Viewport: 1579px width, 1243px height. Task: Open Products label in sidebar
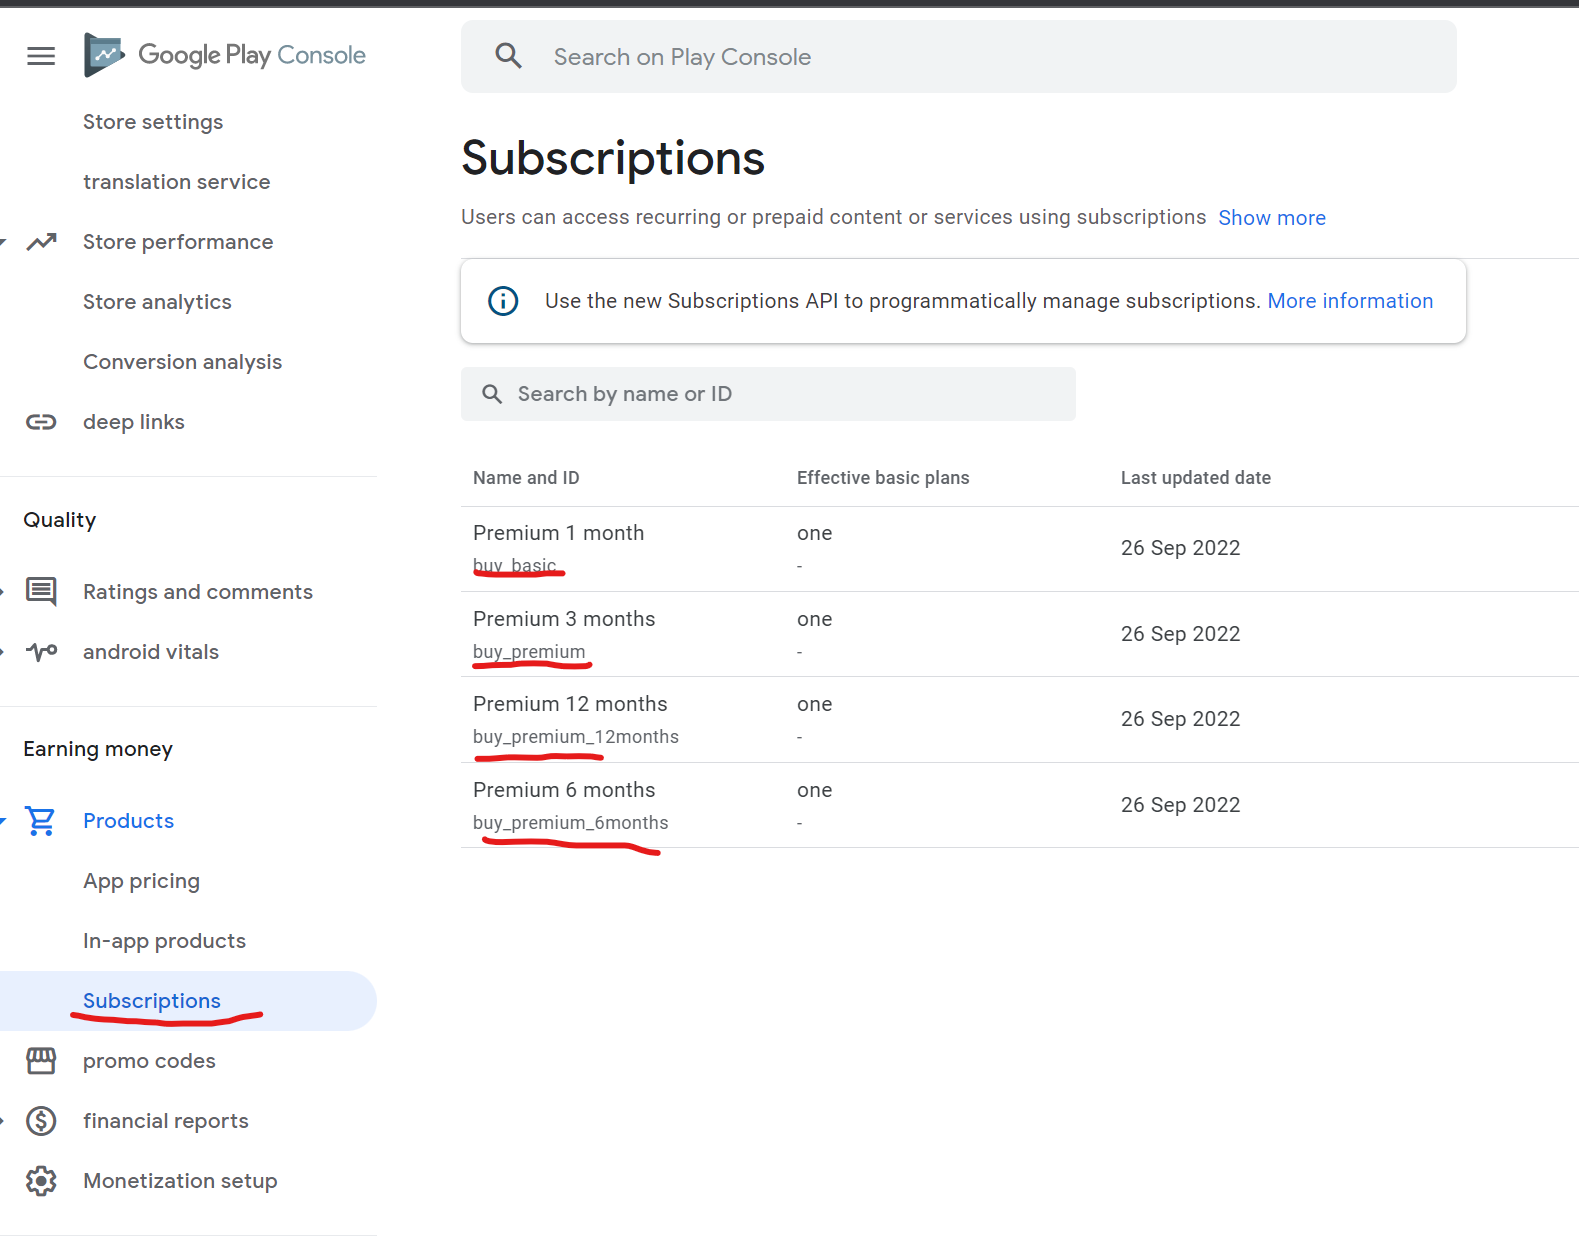128,821
